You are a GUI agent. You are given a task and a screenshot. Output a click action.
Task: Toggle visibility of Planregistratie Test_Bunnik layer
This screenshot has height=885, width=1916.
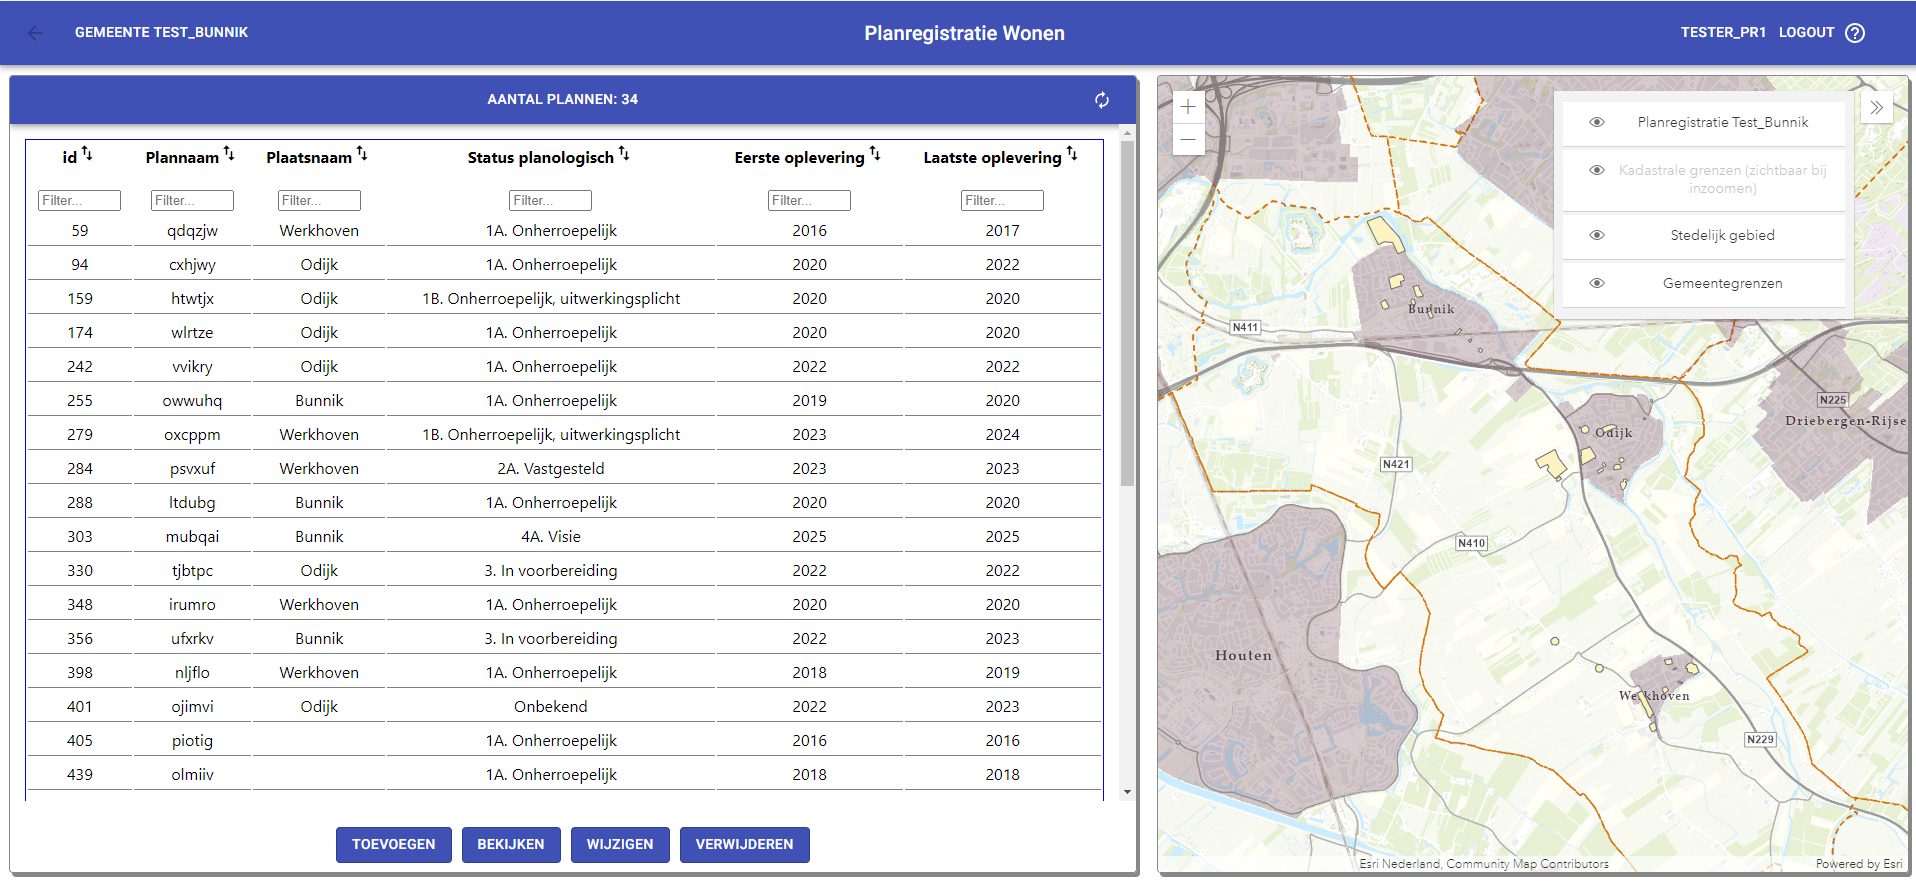click(x=1597, y=123)
